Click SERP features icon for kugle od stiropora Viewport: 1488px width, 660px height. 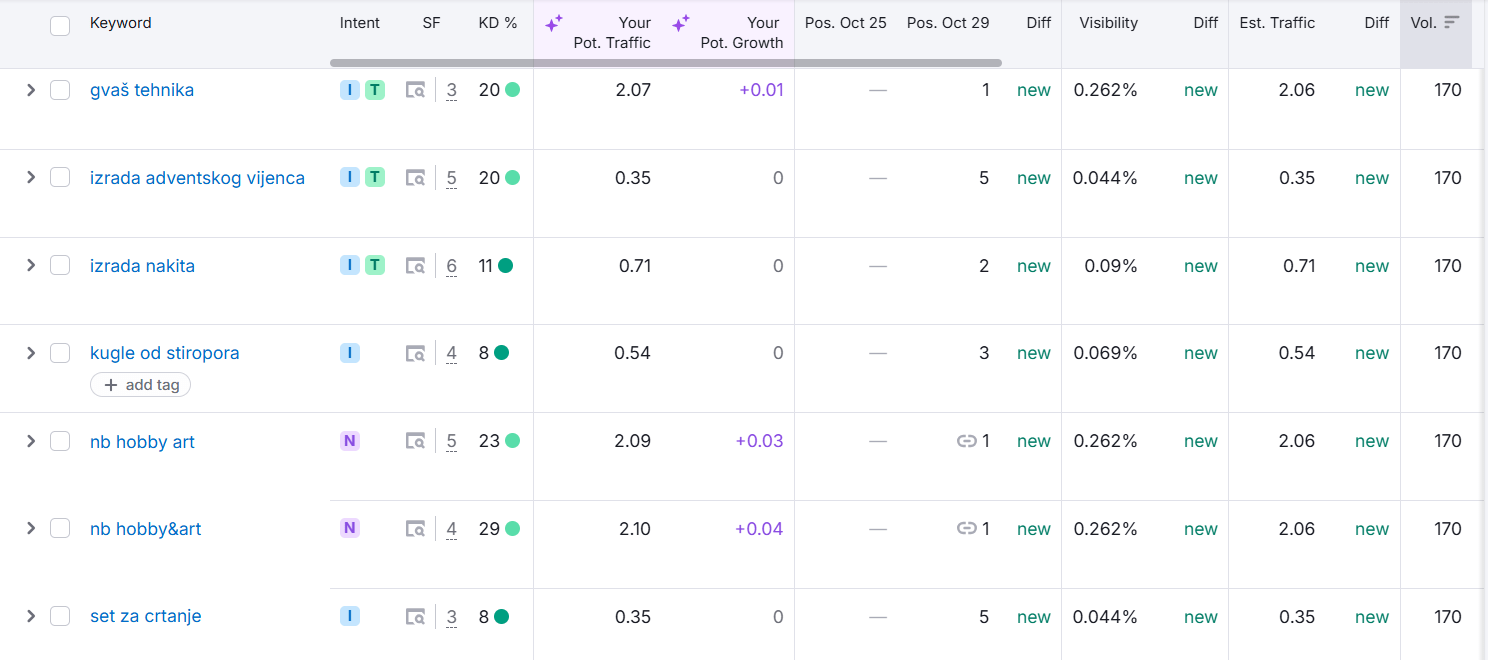[415, 353]
